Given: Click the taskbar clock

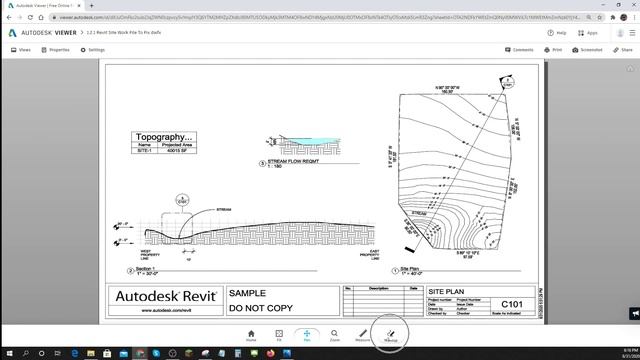Looking at the screenshot, I should 631,353.
